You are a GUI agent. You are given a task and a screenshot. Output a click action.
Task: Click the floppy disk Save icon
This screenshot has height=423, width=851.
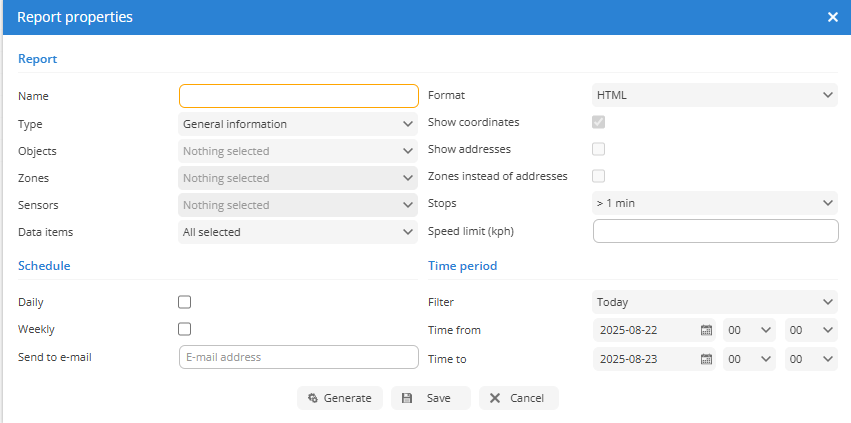[x=407, y=398]
